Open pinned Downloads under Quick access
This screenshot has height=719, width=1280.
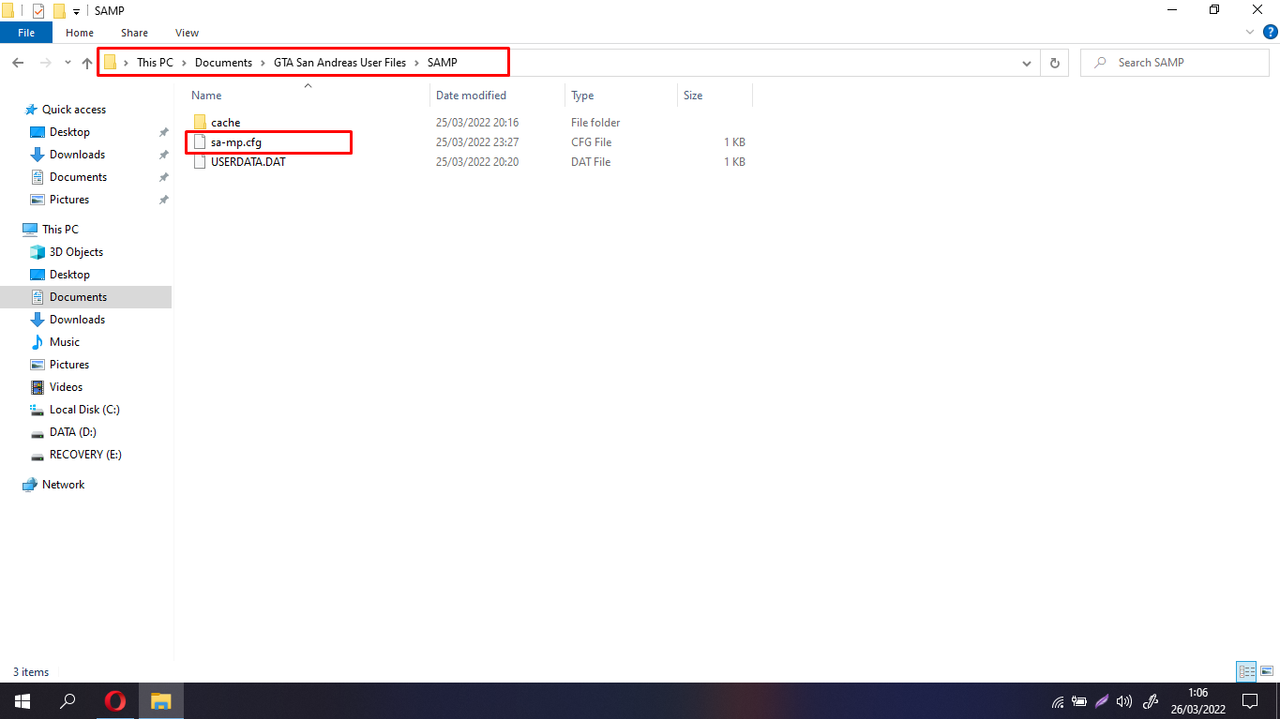[x=77, y=154]
